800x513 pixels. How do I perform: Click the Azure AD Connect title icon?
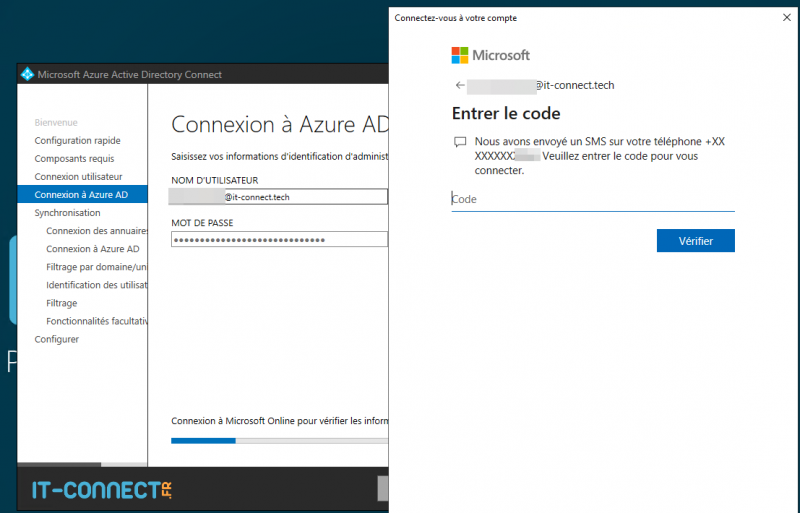point(27,75)
